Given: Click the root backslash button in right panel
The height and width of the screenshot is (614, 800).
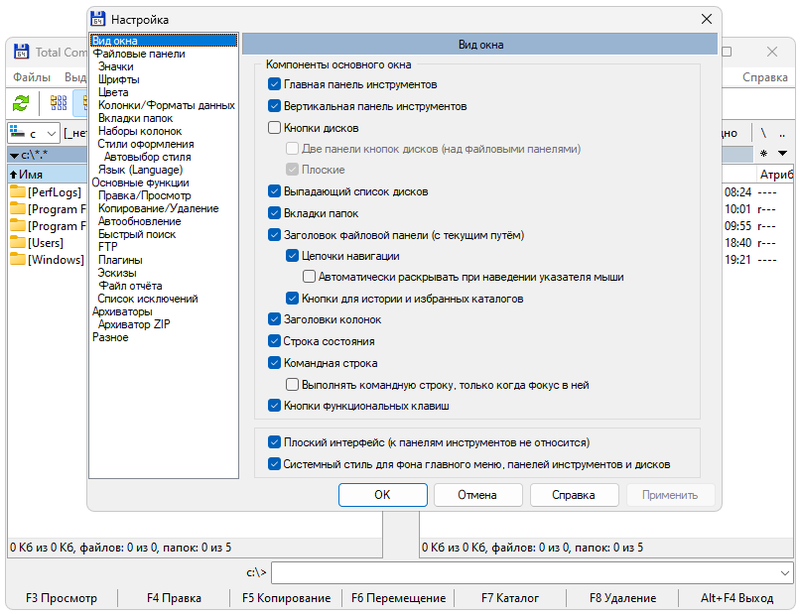Looking at the screenshot, I should [x=763, y=133].
